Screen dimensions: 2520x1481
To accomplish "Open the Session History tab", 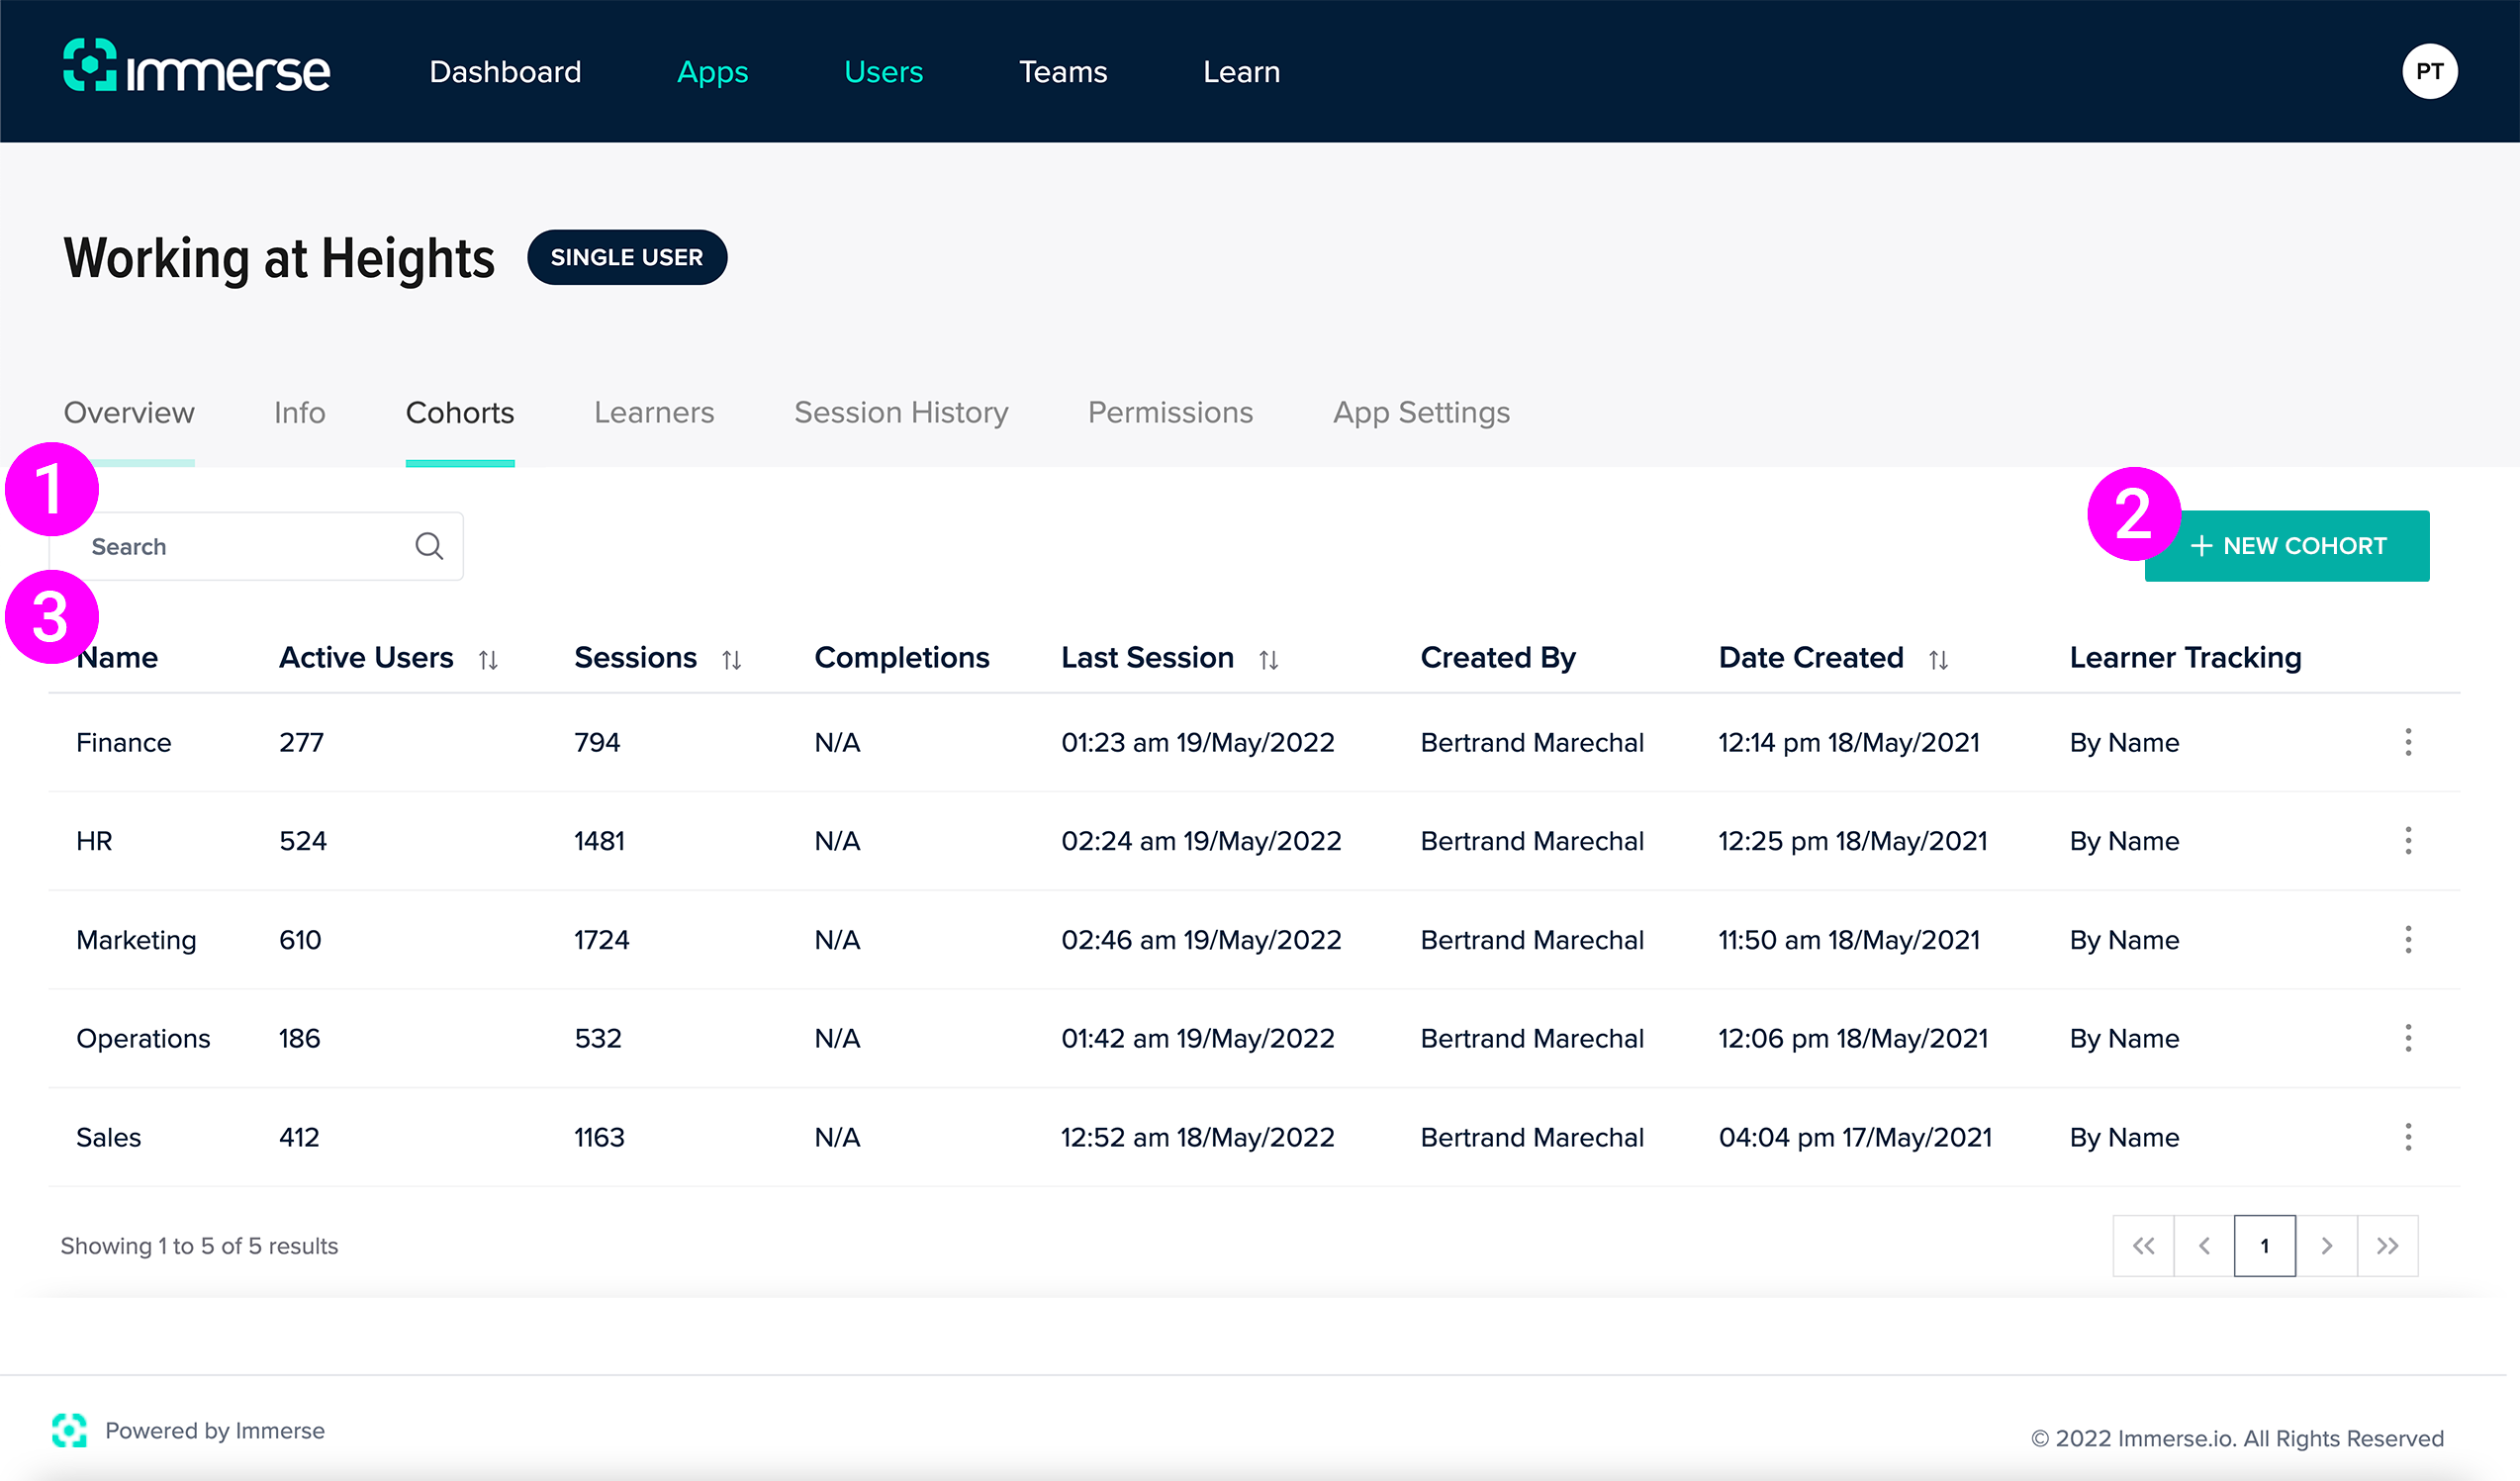I will 900,412.
